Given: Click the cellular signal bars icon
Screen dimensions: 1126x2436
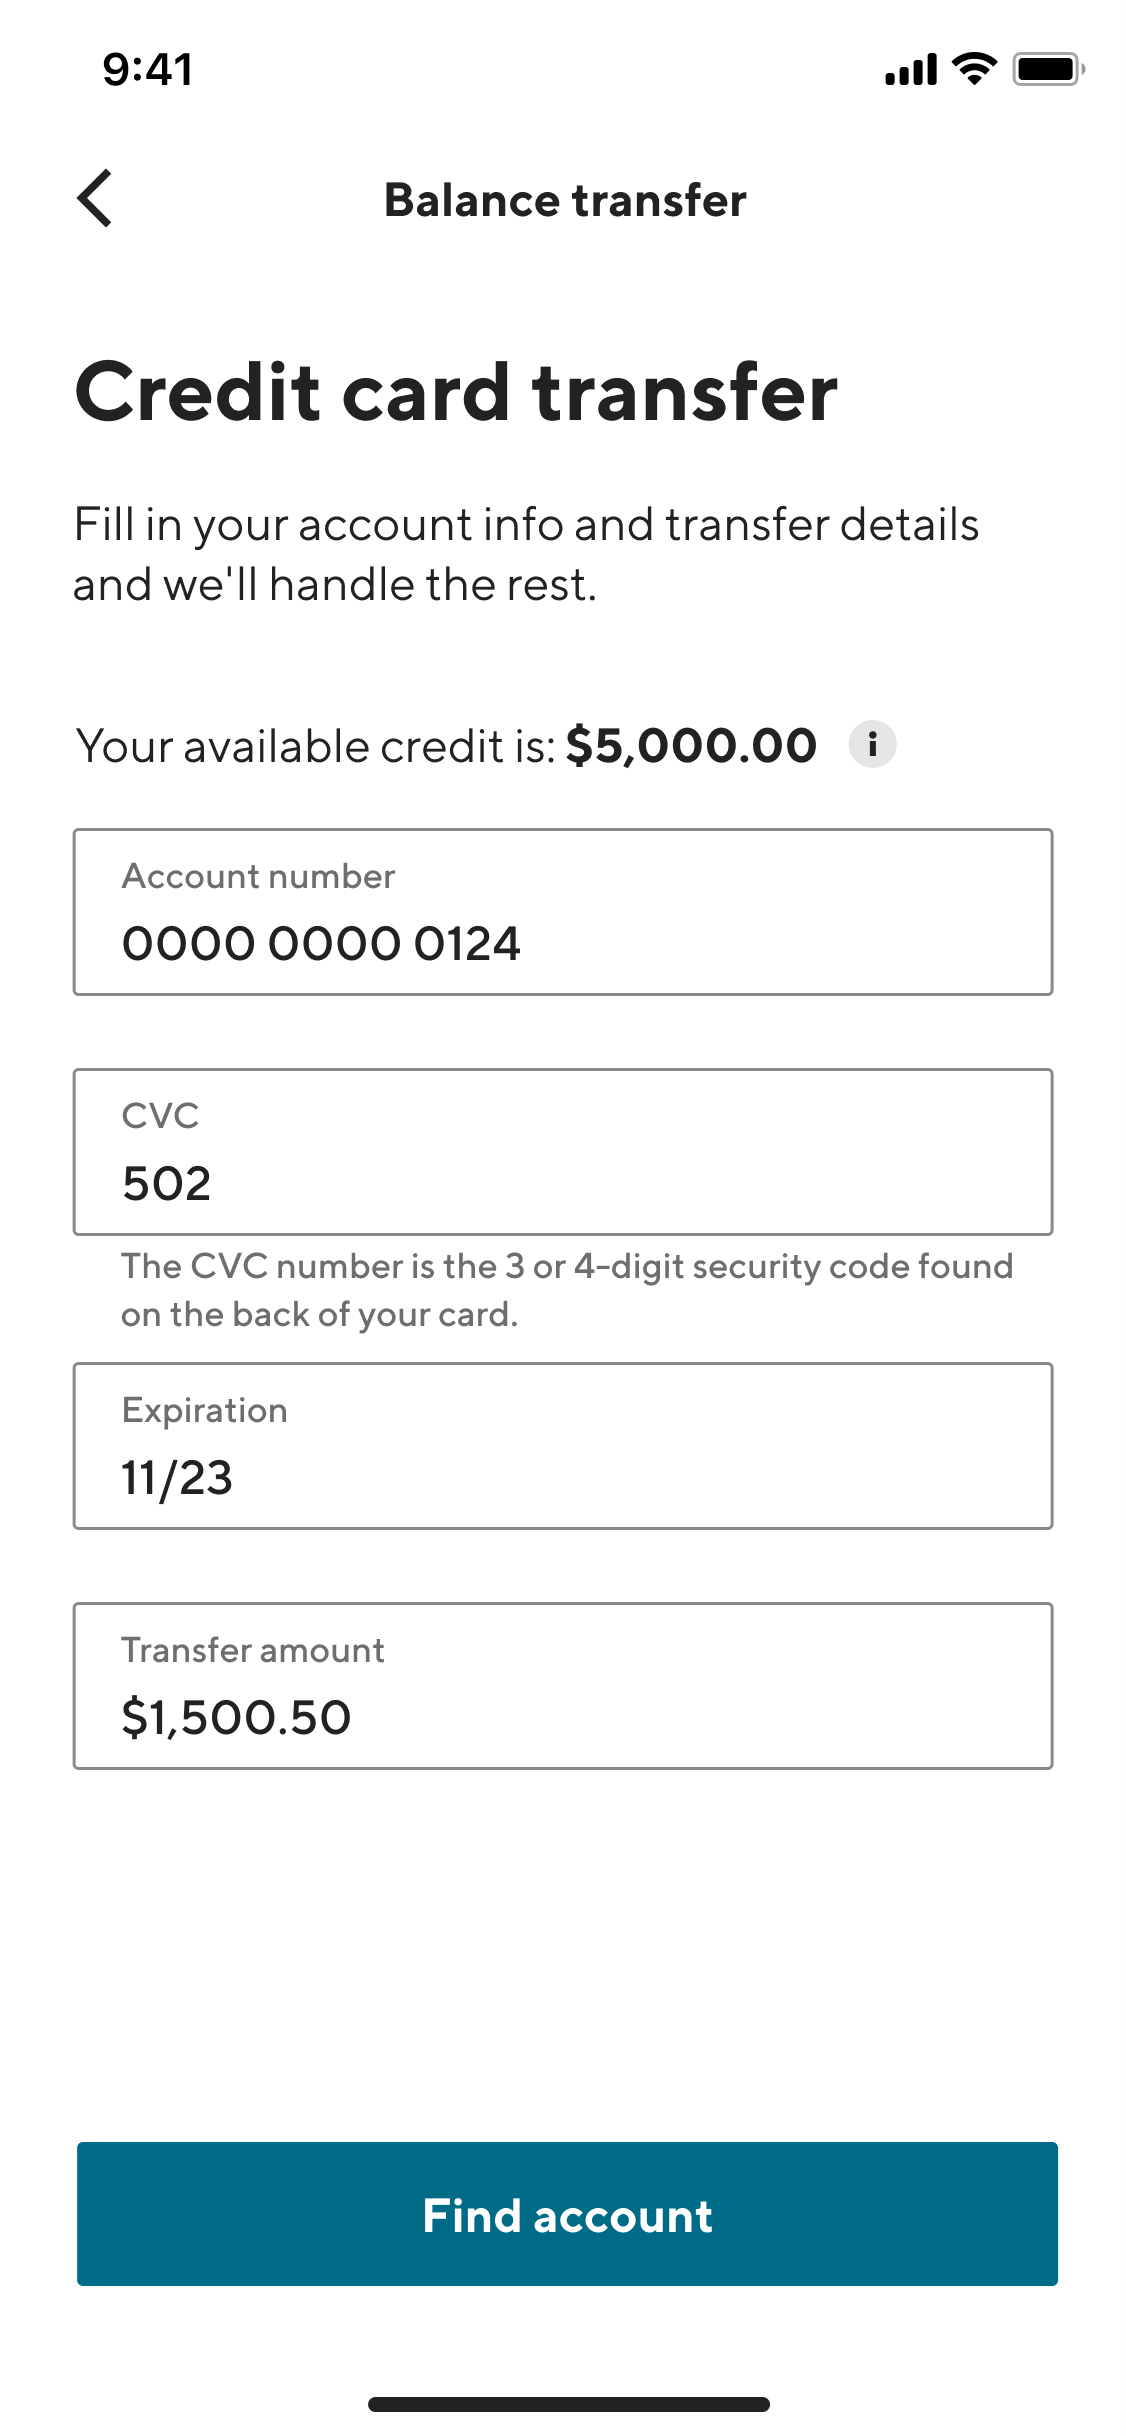Looking at the screenshot, I should tap(910, 69).
